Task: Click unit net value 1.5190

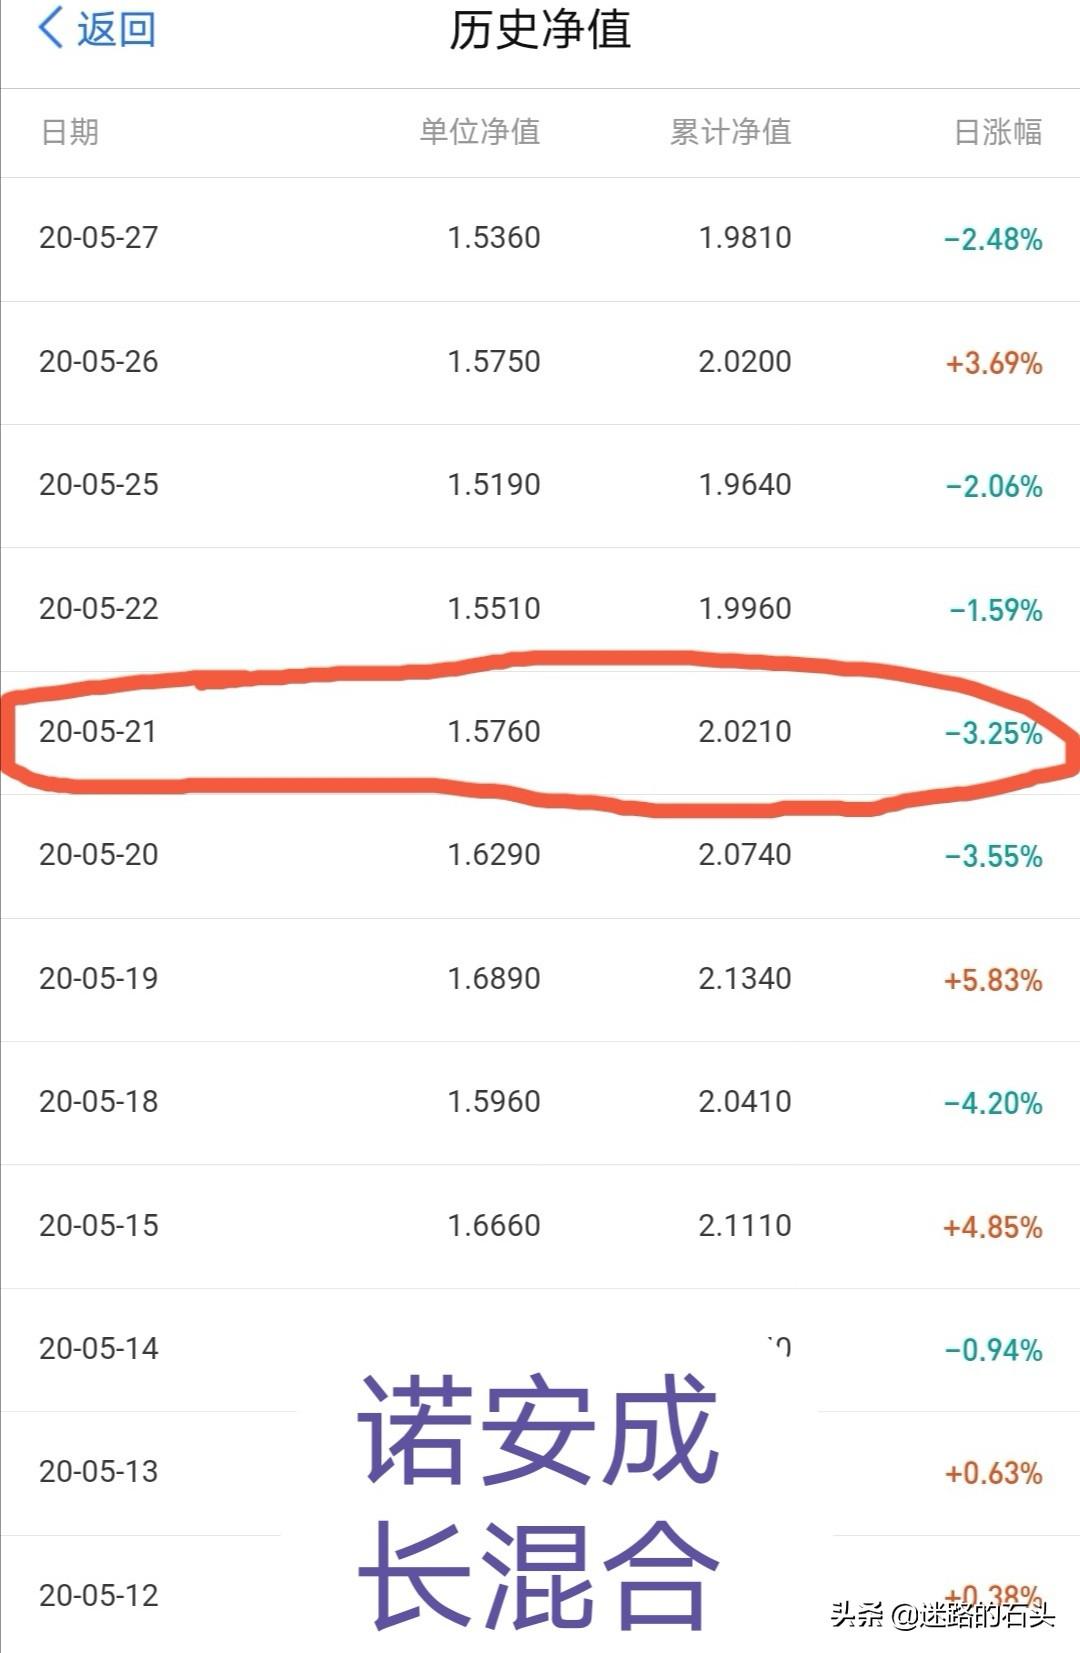Action: tap(493, 485)
